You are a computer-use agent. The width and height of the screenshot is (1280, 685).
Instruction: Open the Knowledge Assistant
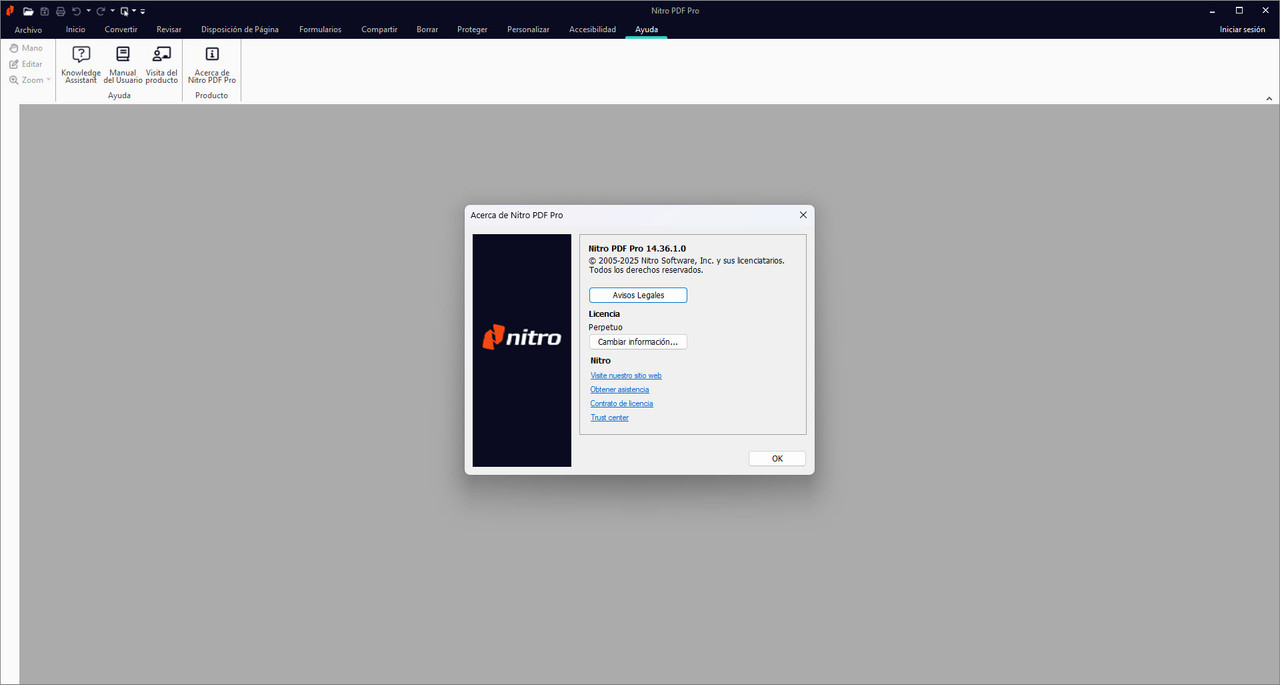(81, 65)
